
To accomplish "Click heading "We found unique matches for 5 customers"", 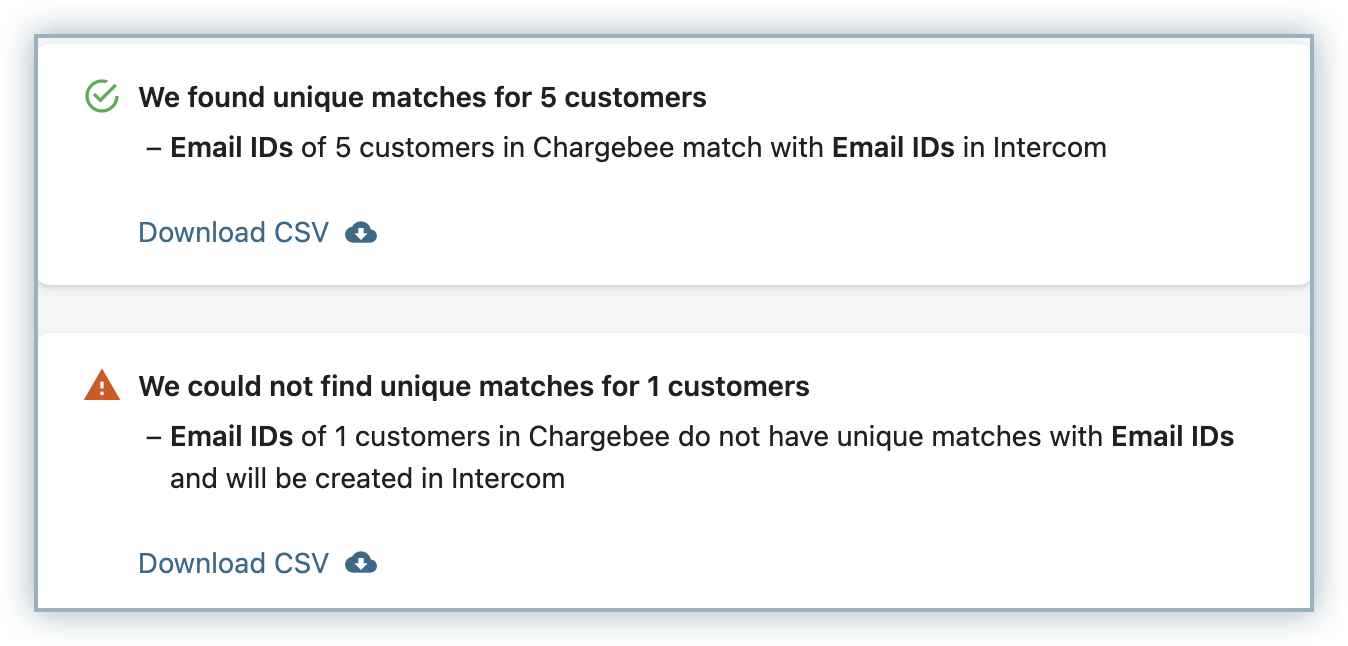I will tap(422, 97).
